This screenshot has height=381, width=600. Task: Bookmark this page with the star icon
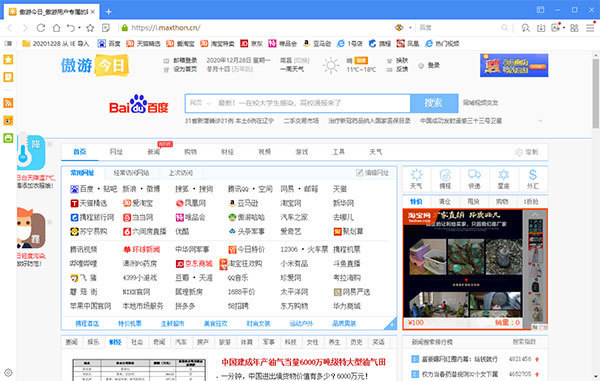click(90, 28)
